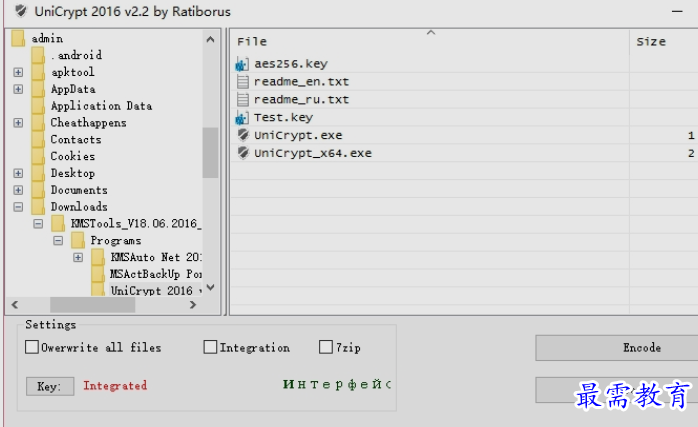Select the UniCrypt.exe file name

tap(298, 135)
